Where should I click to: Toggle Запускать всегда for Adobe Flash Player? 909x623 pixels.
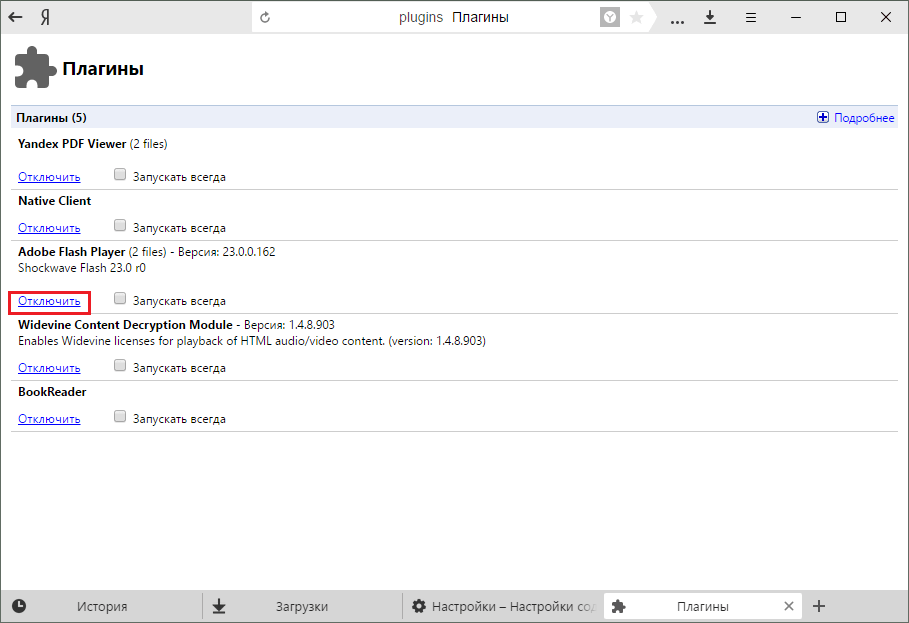[120, 298]
